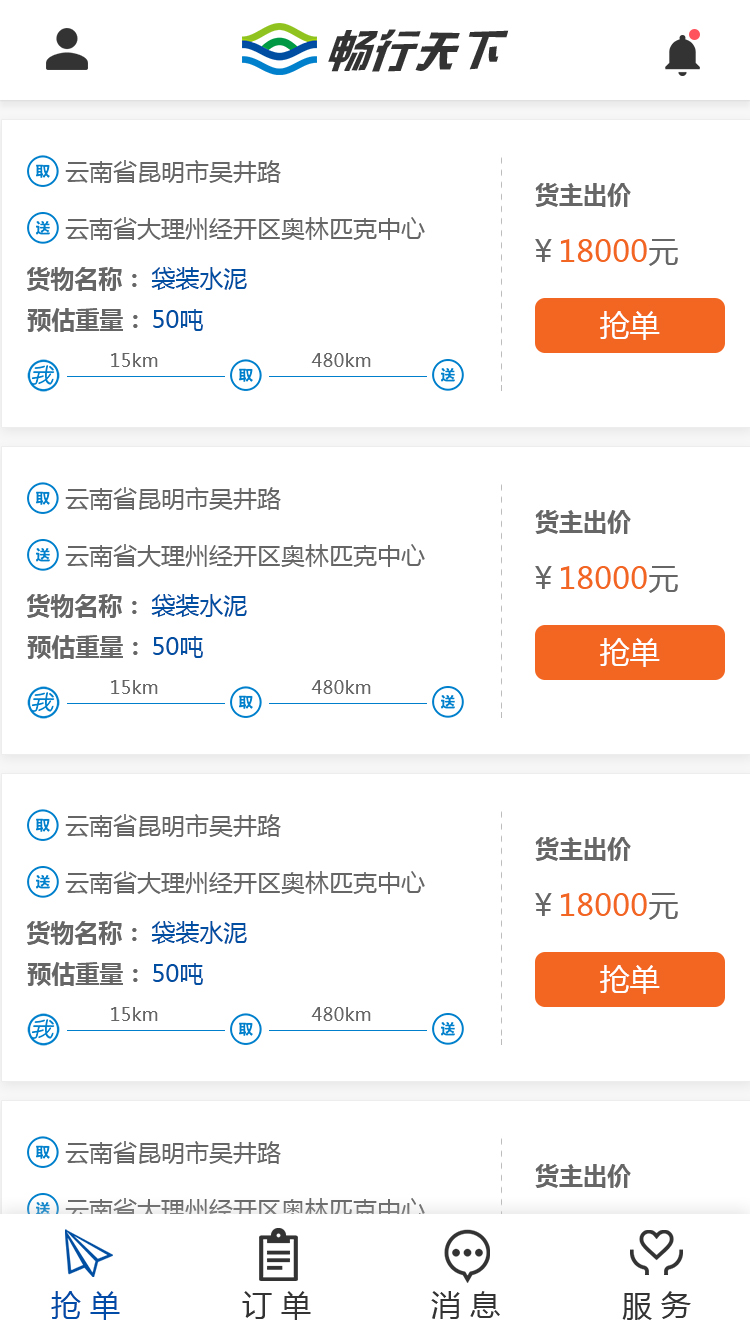The width and height of the screenshot is (750, 1334).
Task: Click the 畅行天下 logo
Action: tap(375, 50)
